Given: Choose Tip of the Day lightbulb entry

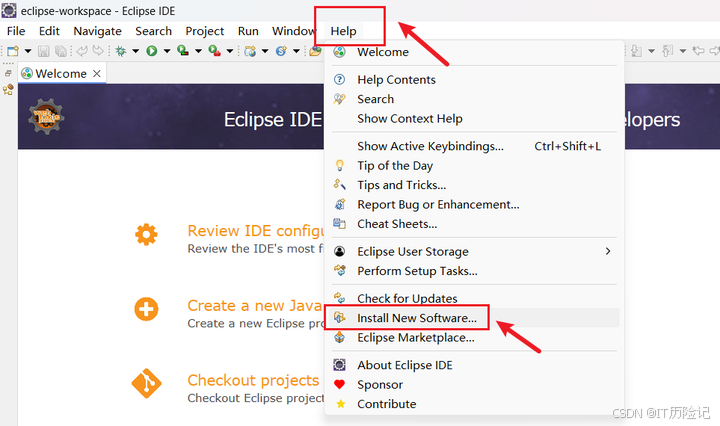Looking at the screenshot, I should click(474, 165).
